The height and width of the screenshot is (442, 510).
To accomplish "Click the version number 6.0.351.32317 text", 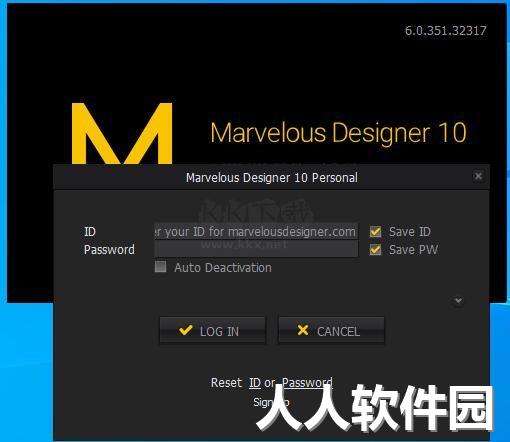I will tap(446, 31).
